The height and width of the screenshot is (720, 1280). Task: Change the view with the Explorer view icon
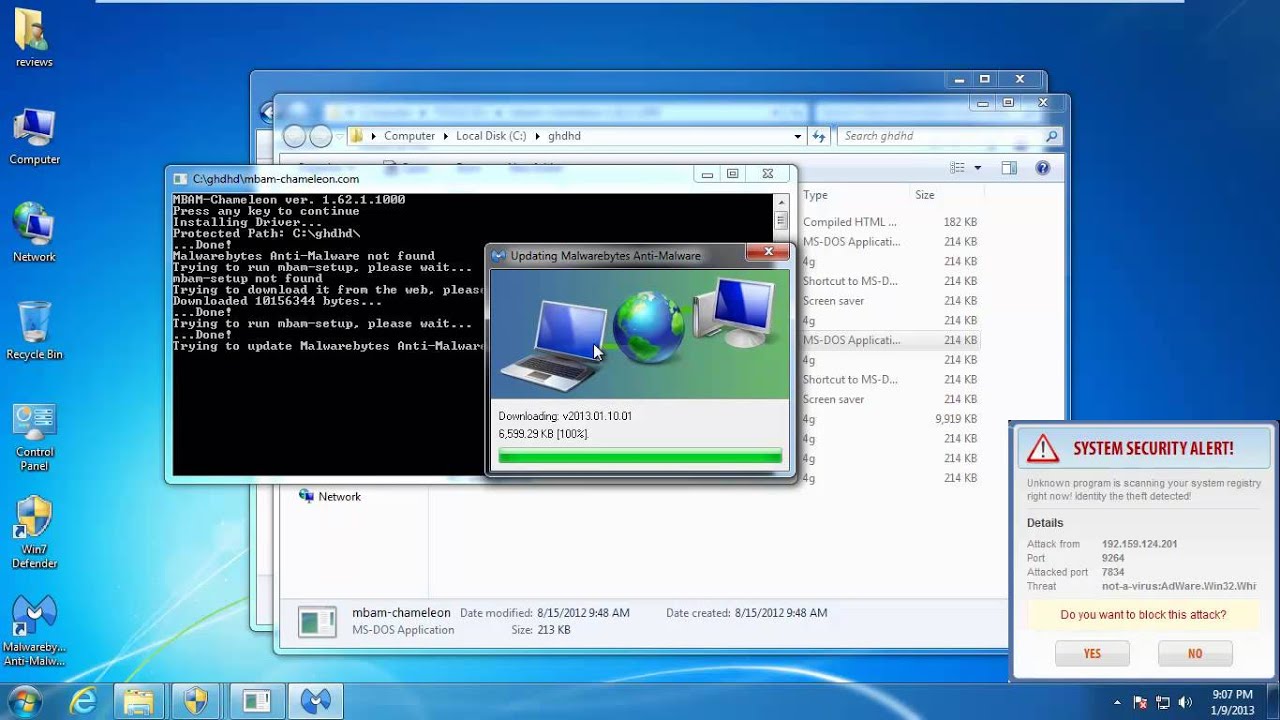point(958,168)
